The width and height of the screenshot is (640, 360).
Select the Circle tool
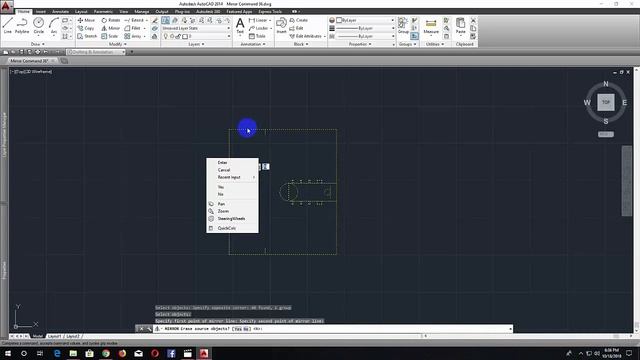coord(39,25)
